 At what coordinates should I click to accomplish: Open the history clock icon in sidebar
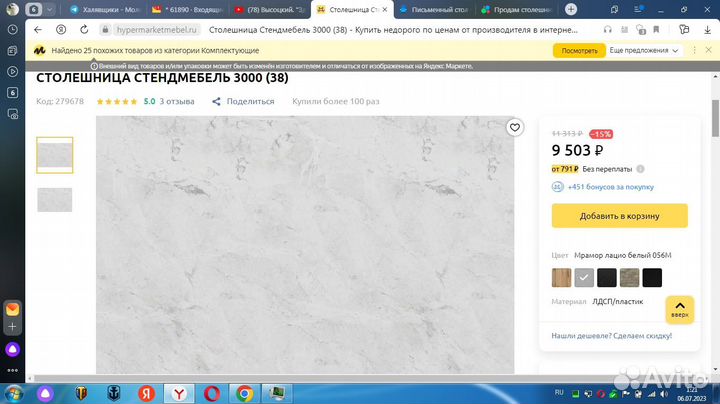12,29
